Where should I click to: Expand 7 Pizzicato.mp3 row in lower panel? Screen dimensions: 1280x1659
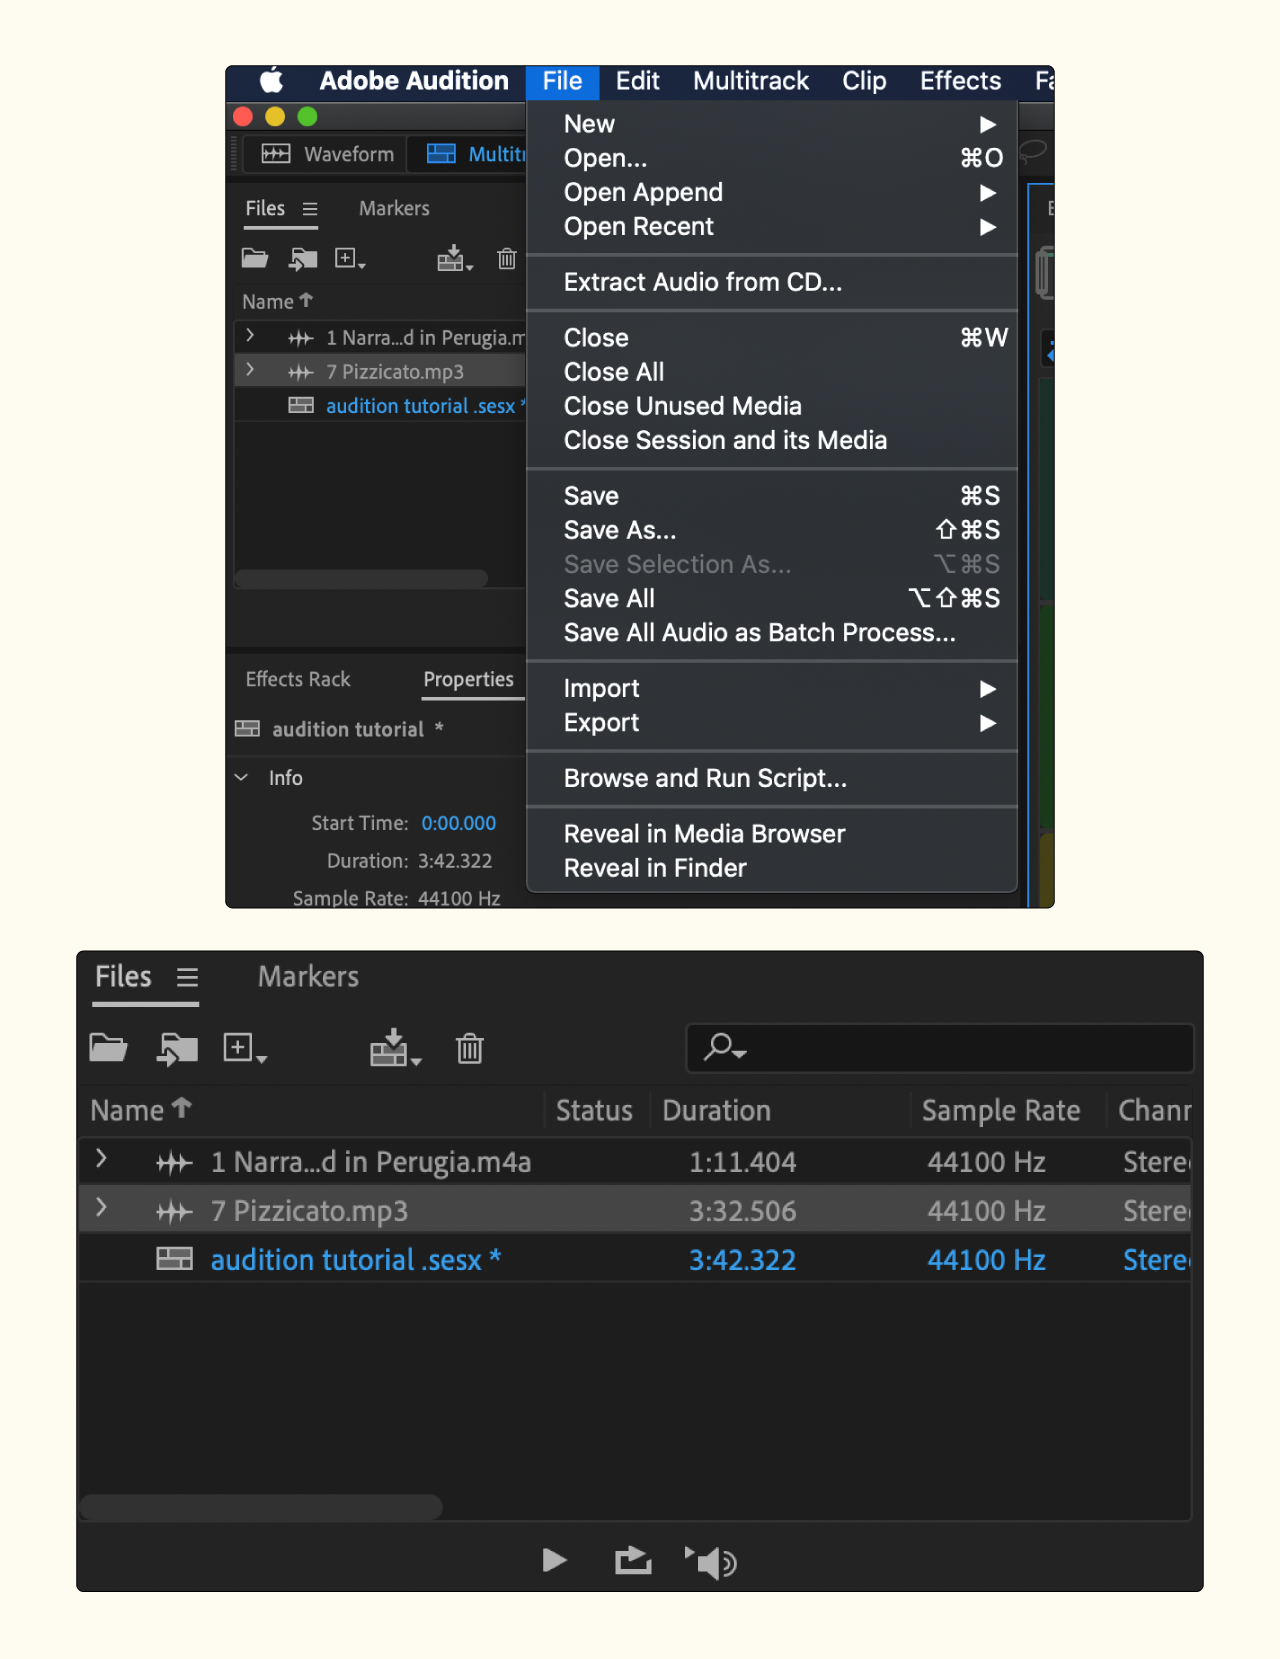pos(101,1207)
